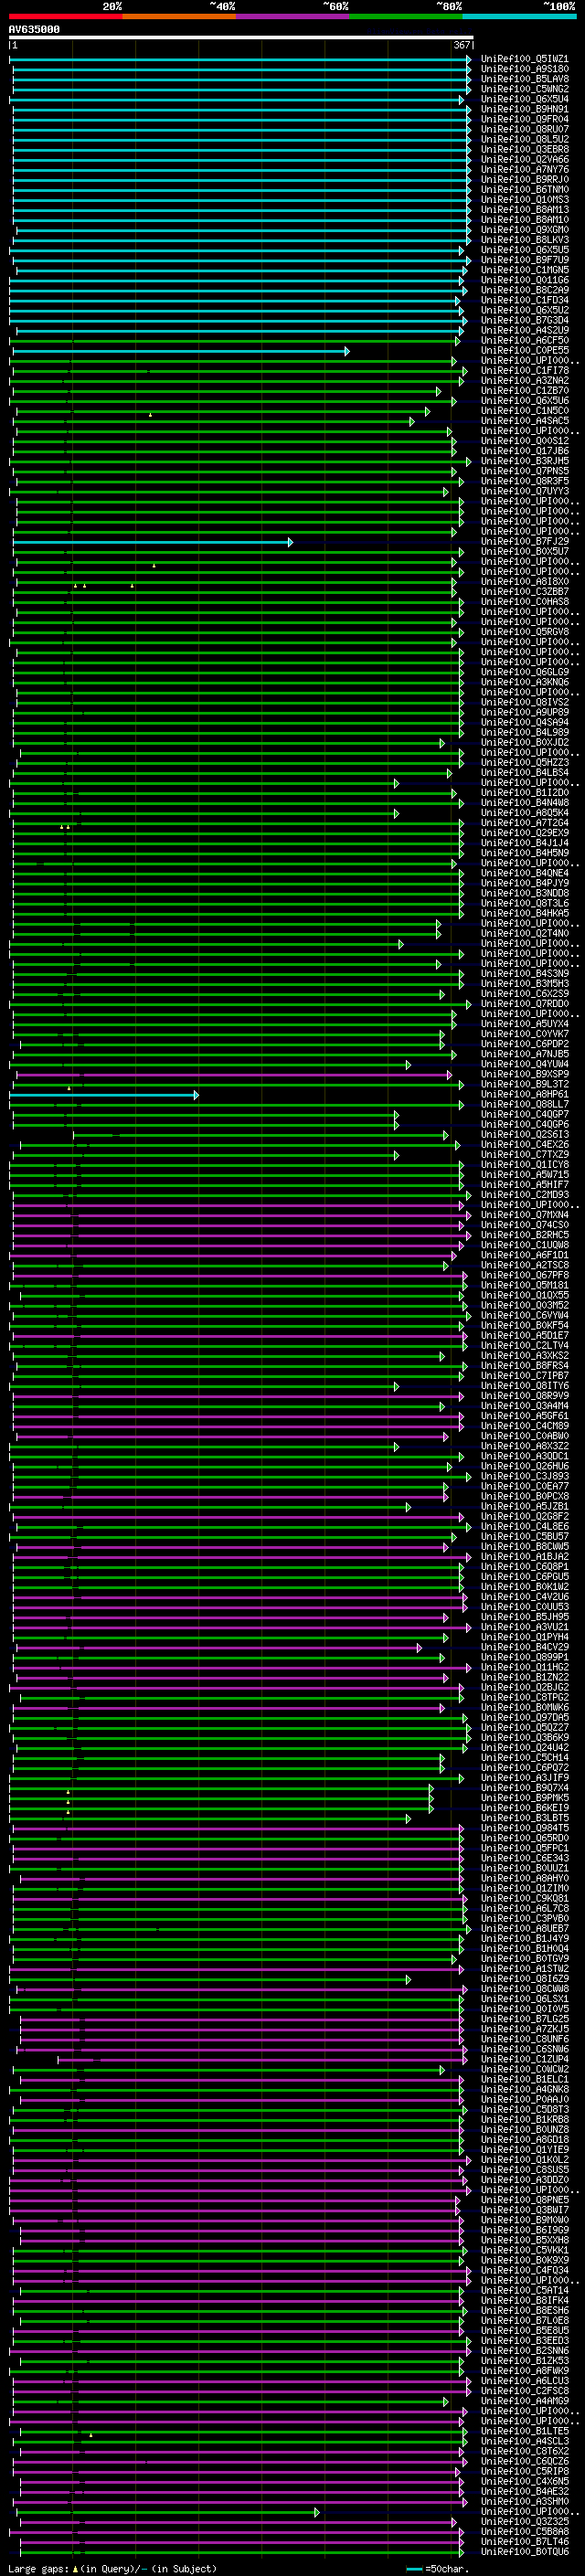Select the UniRef100_Q5M181 label
Screen dimensions: 585x2576
525,1285
